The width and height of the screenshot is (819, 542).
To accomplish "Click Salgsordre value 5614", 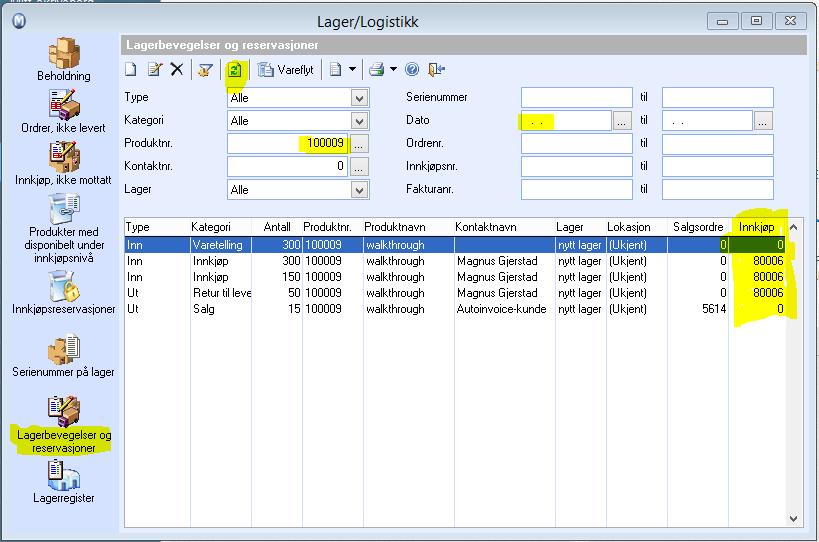I will point(714,309).
